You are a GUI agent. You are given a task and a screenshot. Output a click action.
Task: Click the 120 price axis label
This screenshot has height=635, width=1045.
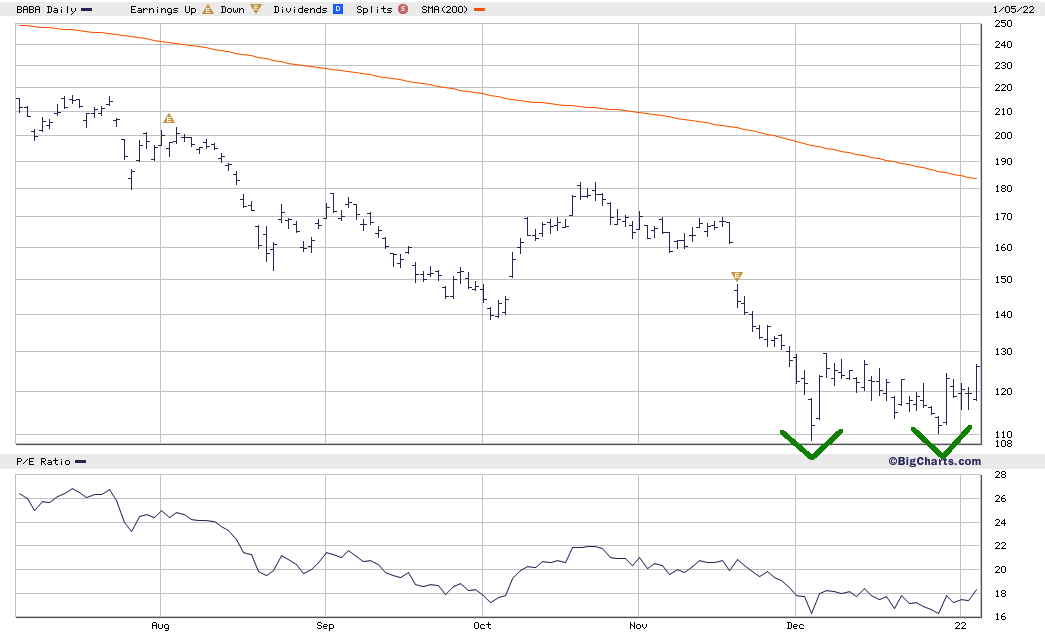click(x=1003, y=392)
